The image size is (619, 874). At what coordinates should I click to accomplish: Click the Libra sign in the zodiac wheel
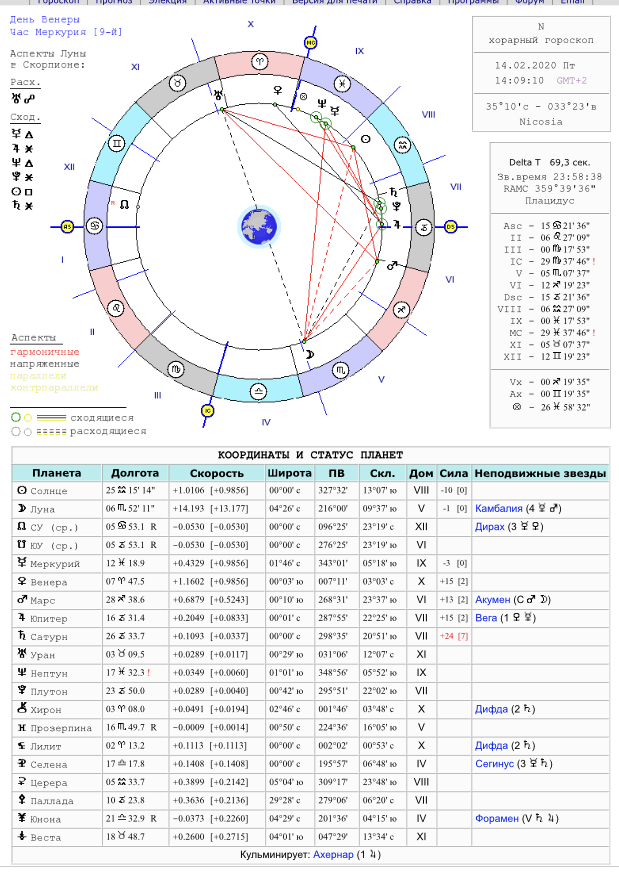(259, 392)
